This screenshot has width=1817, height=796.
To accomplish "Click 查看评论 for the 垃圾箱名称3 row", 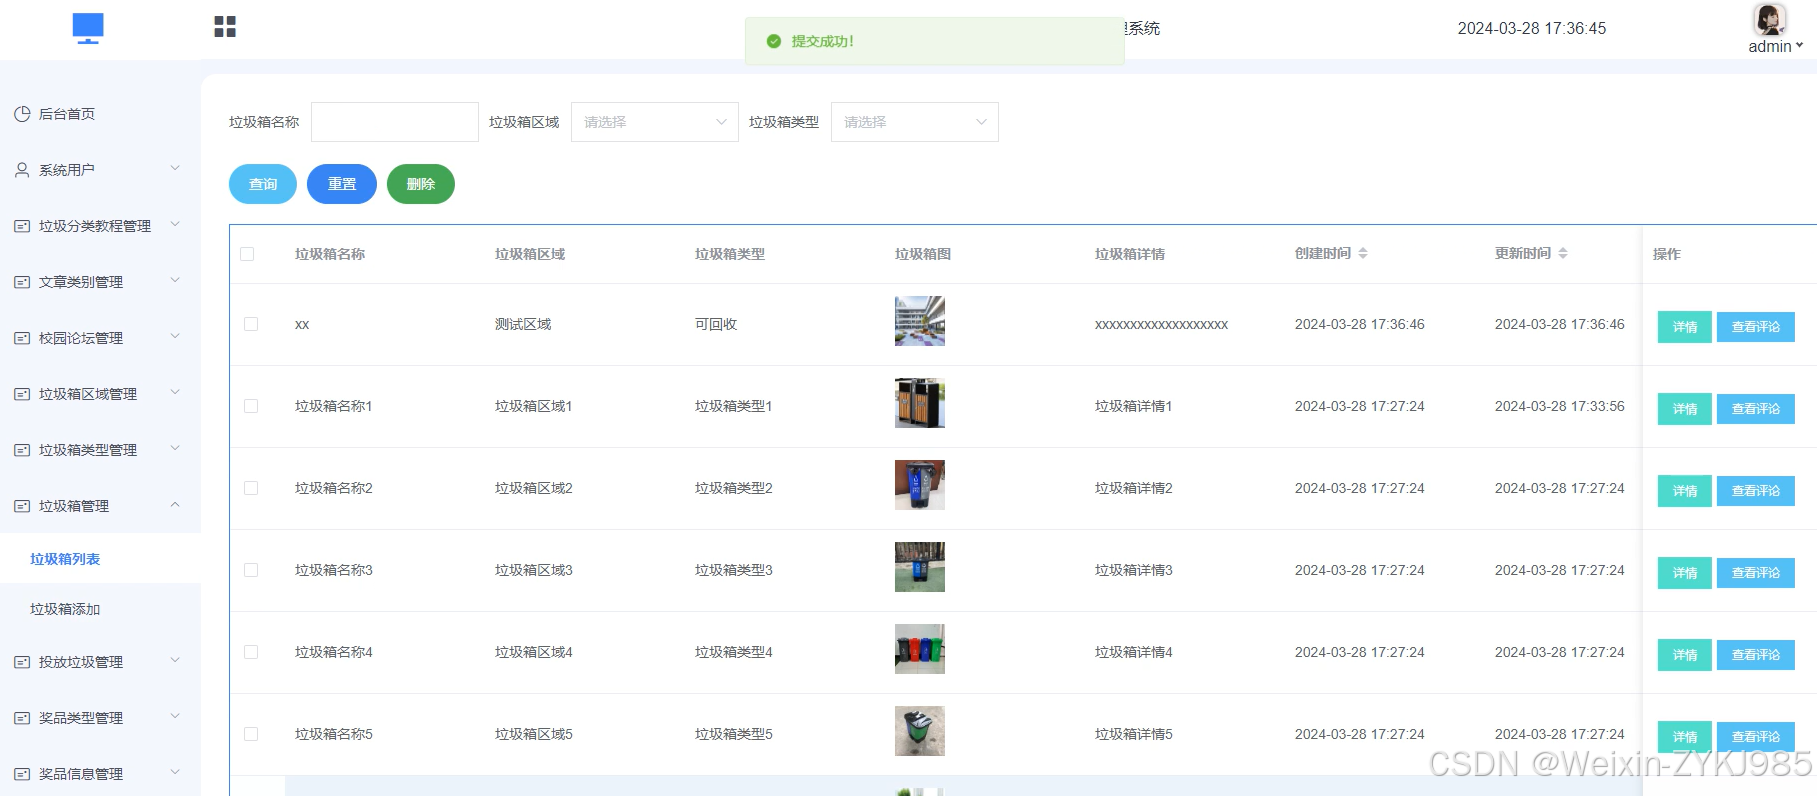I will (1756, 573).
